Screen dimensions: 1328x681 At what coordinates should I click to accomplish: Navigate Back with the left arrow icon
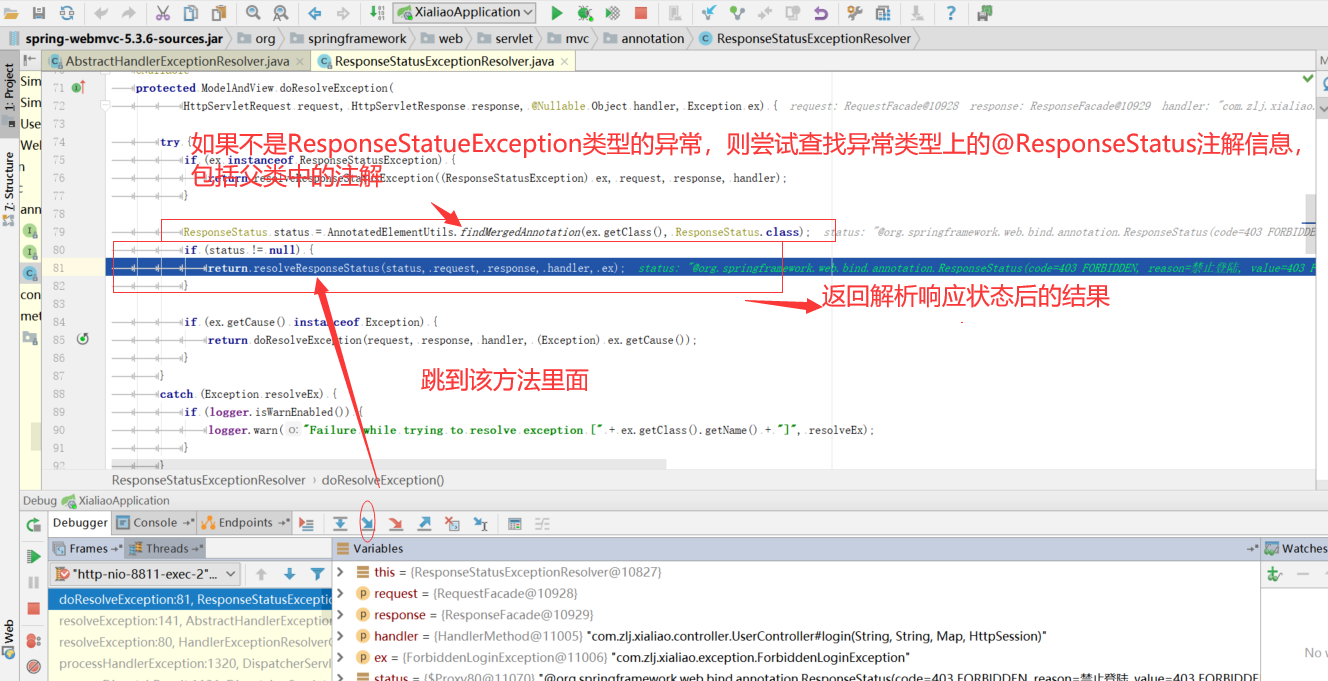pos(315,13)
